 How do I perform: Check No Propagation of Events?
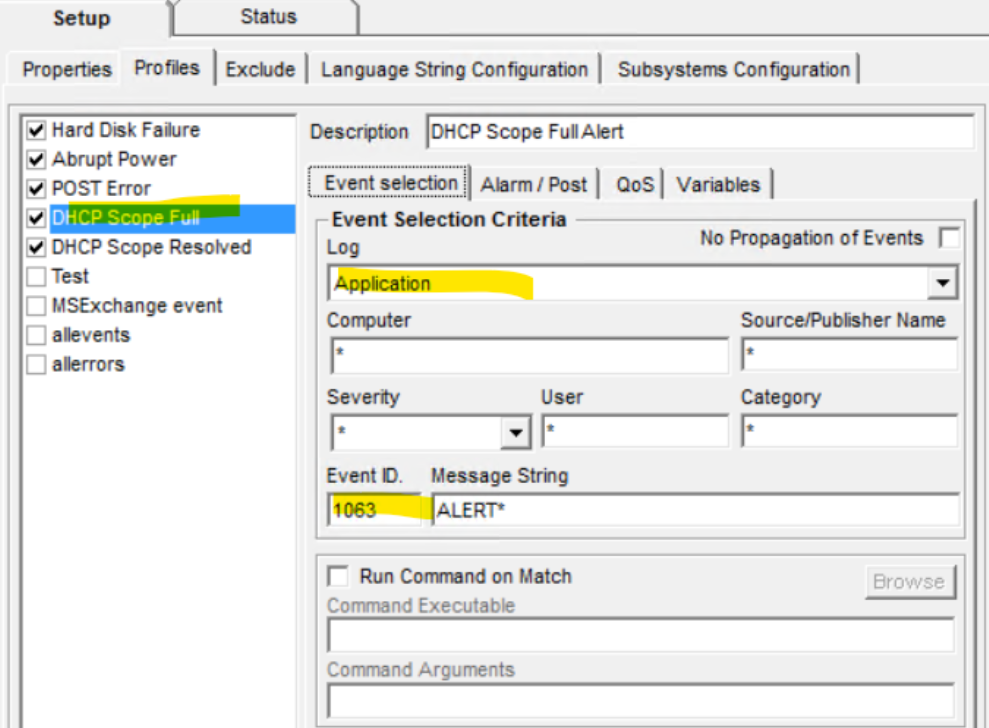949,238
